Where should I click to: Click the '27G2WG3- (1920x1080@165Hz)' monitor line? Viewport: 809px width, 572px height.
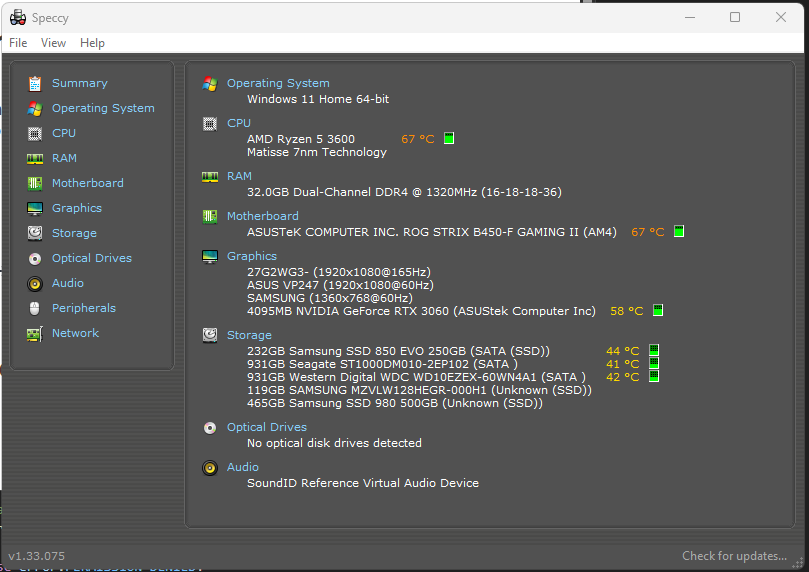point(338,272)
